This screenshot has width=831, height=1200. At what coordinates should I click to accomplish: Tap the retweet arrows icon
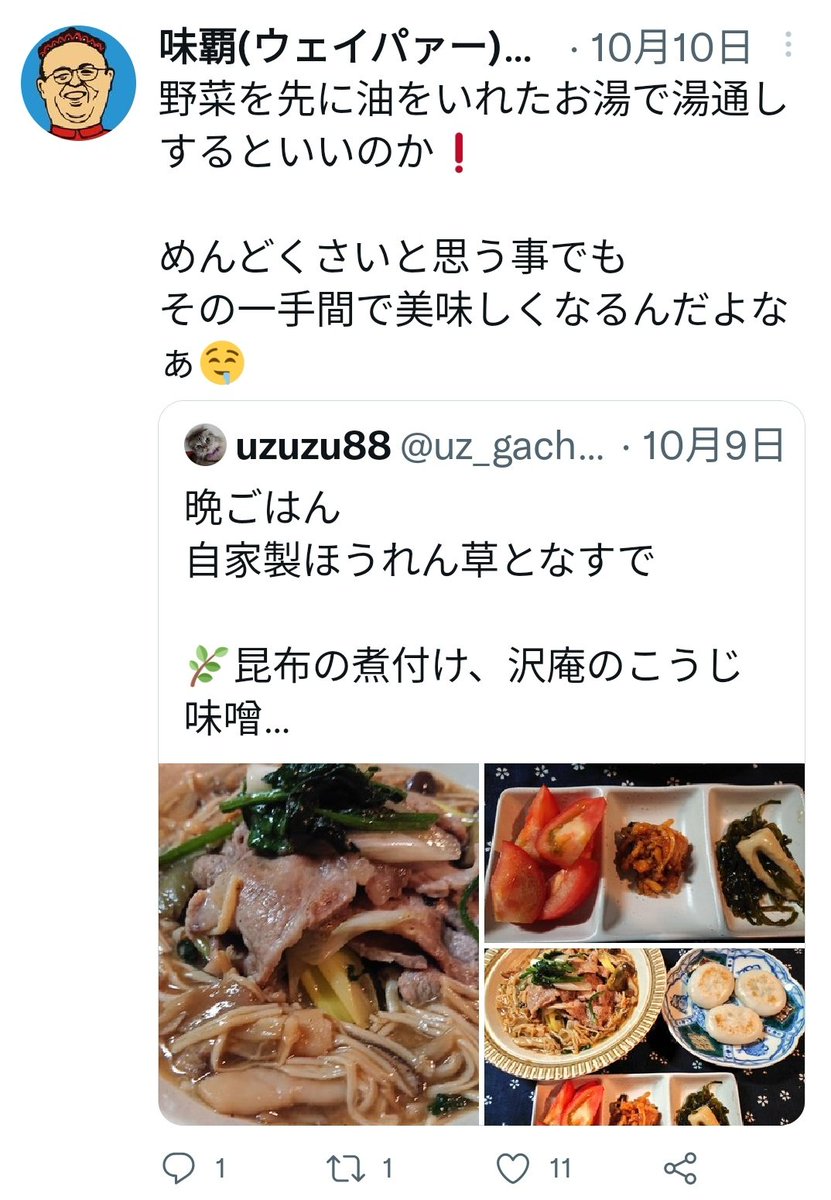pyautogui.click(x=344, y=1167)
